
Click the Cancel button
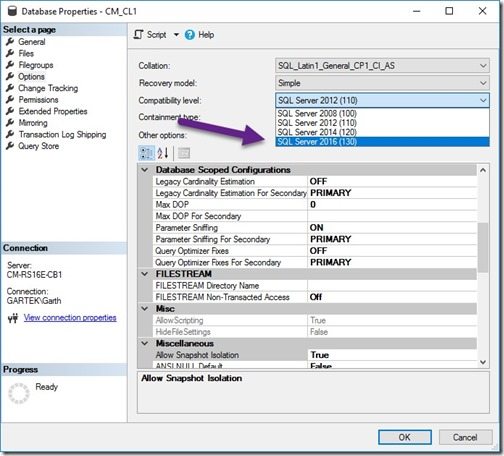[465, 437]
